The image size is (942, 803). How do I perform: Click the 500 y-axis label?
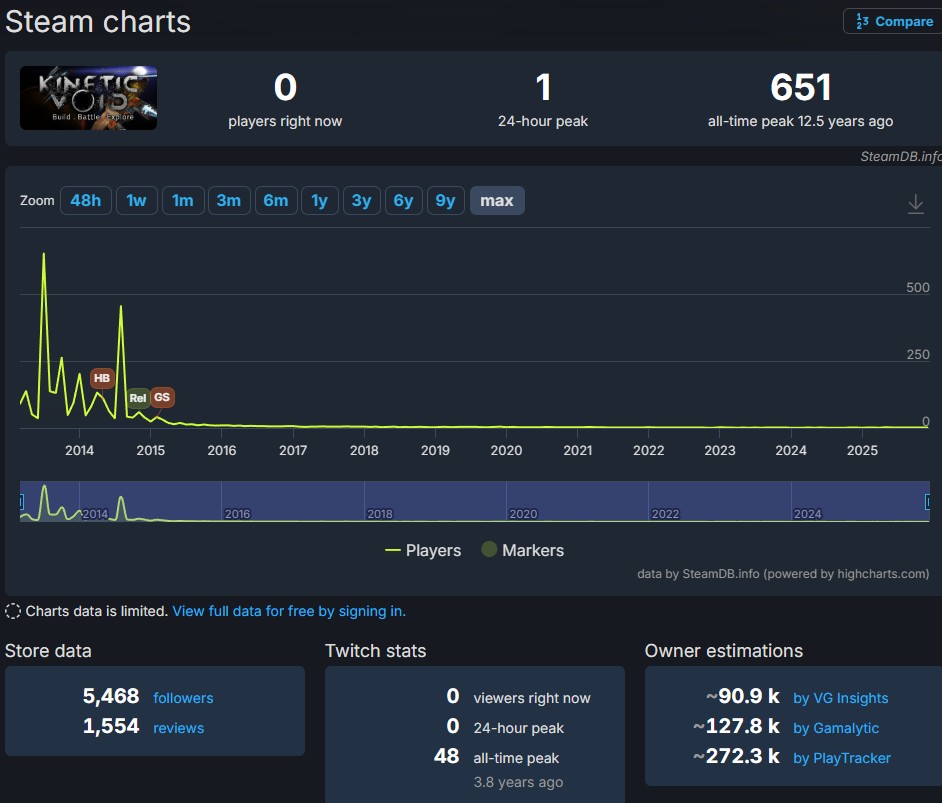917,288
